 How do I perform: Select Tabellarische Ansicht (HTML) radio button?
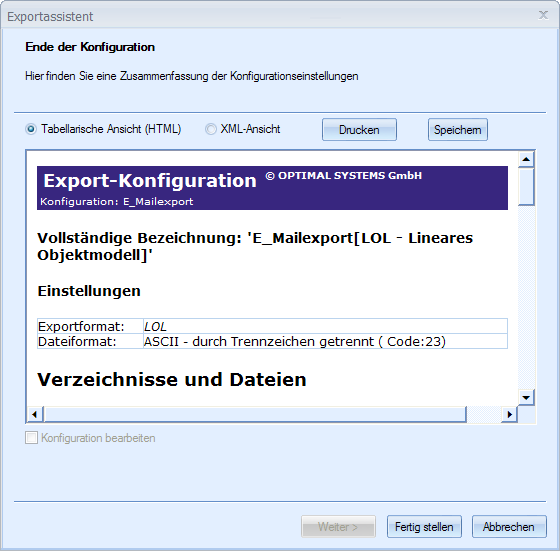pos(31,129)
